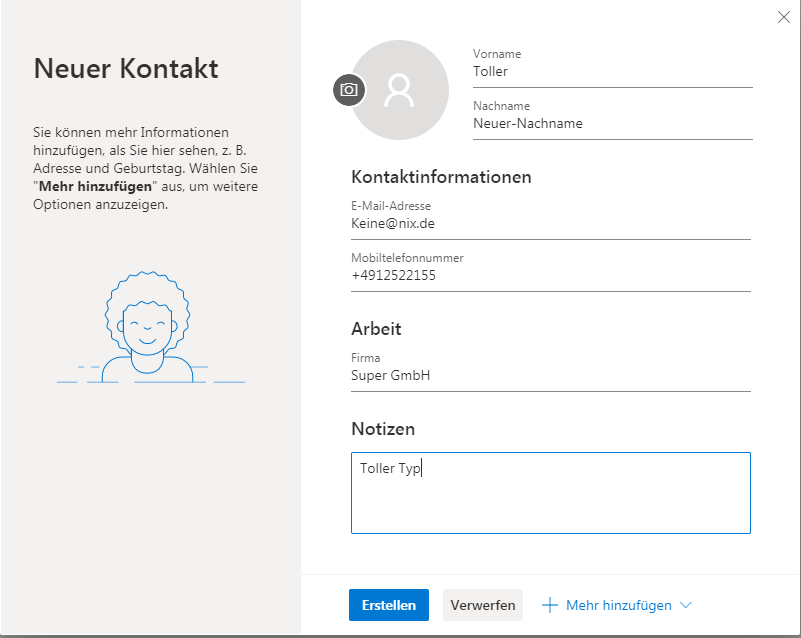This screenshot has height=638, width=801.
Task: Click bold Mehr hinzufügen text in description
Action: tap(96, 187)
